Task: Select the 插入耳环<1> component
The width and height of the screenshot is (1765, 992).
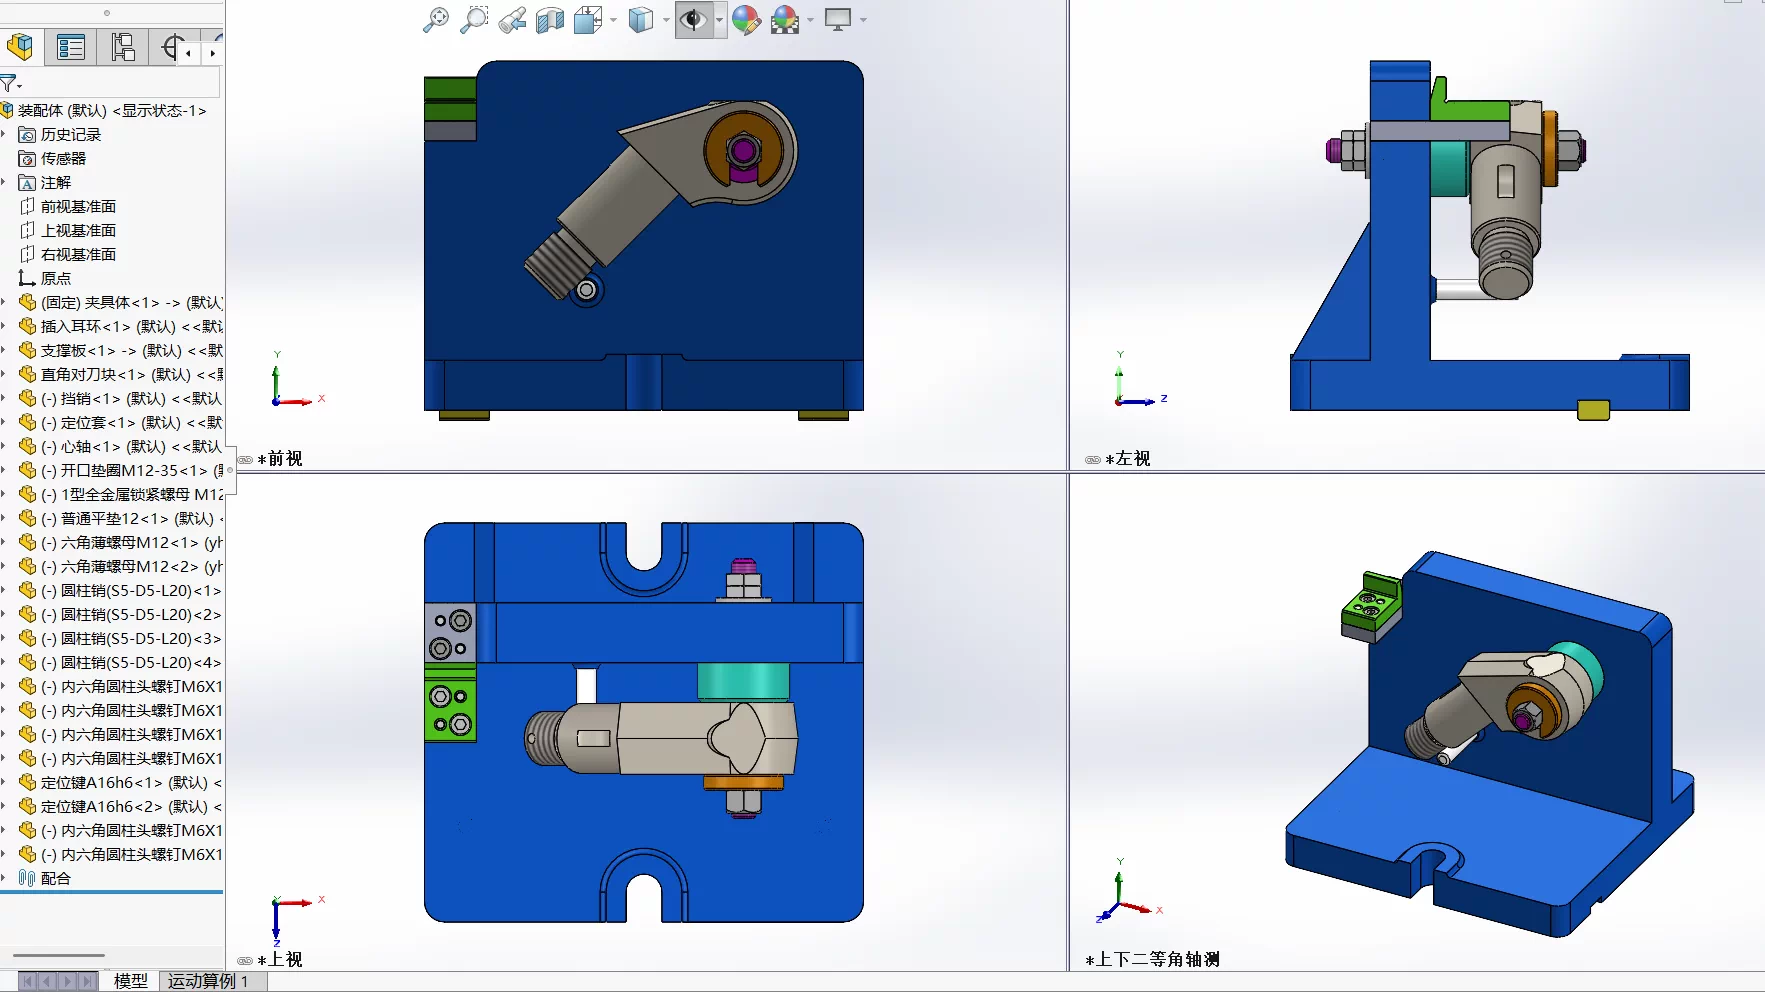Action: click(121, 326)
